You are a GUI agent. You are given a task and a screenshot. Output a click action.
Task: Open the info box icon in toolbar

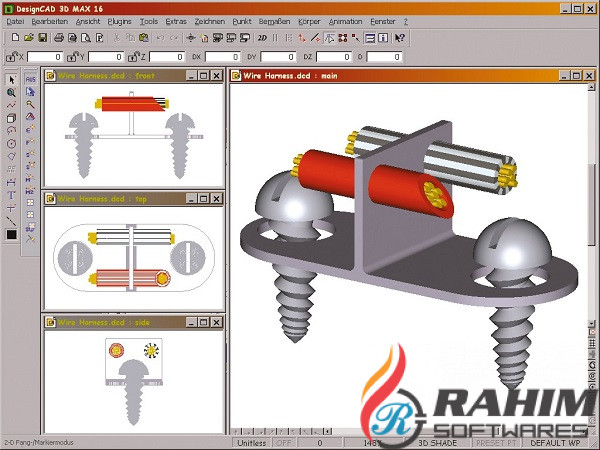[x=383, y=38]
